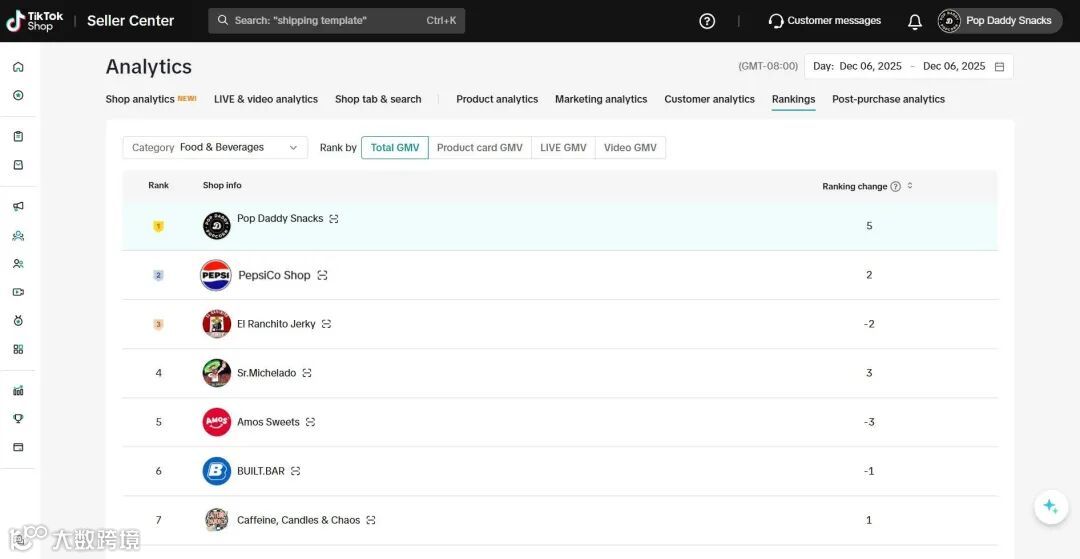Open the Amos Sweets entry

point(269,422)
